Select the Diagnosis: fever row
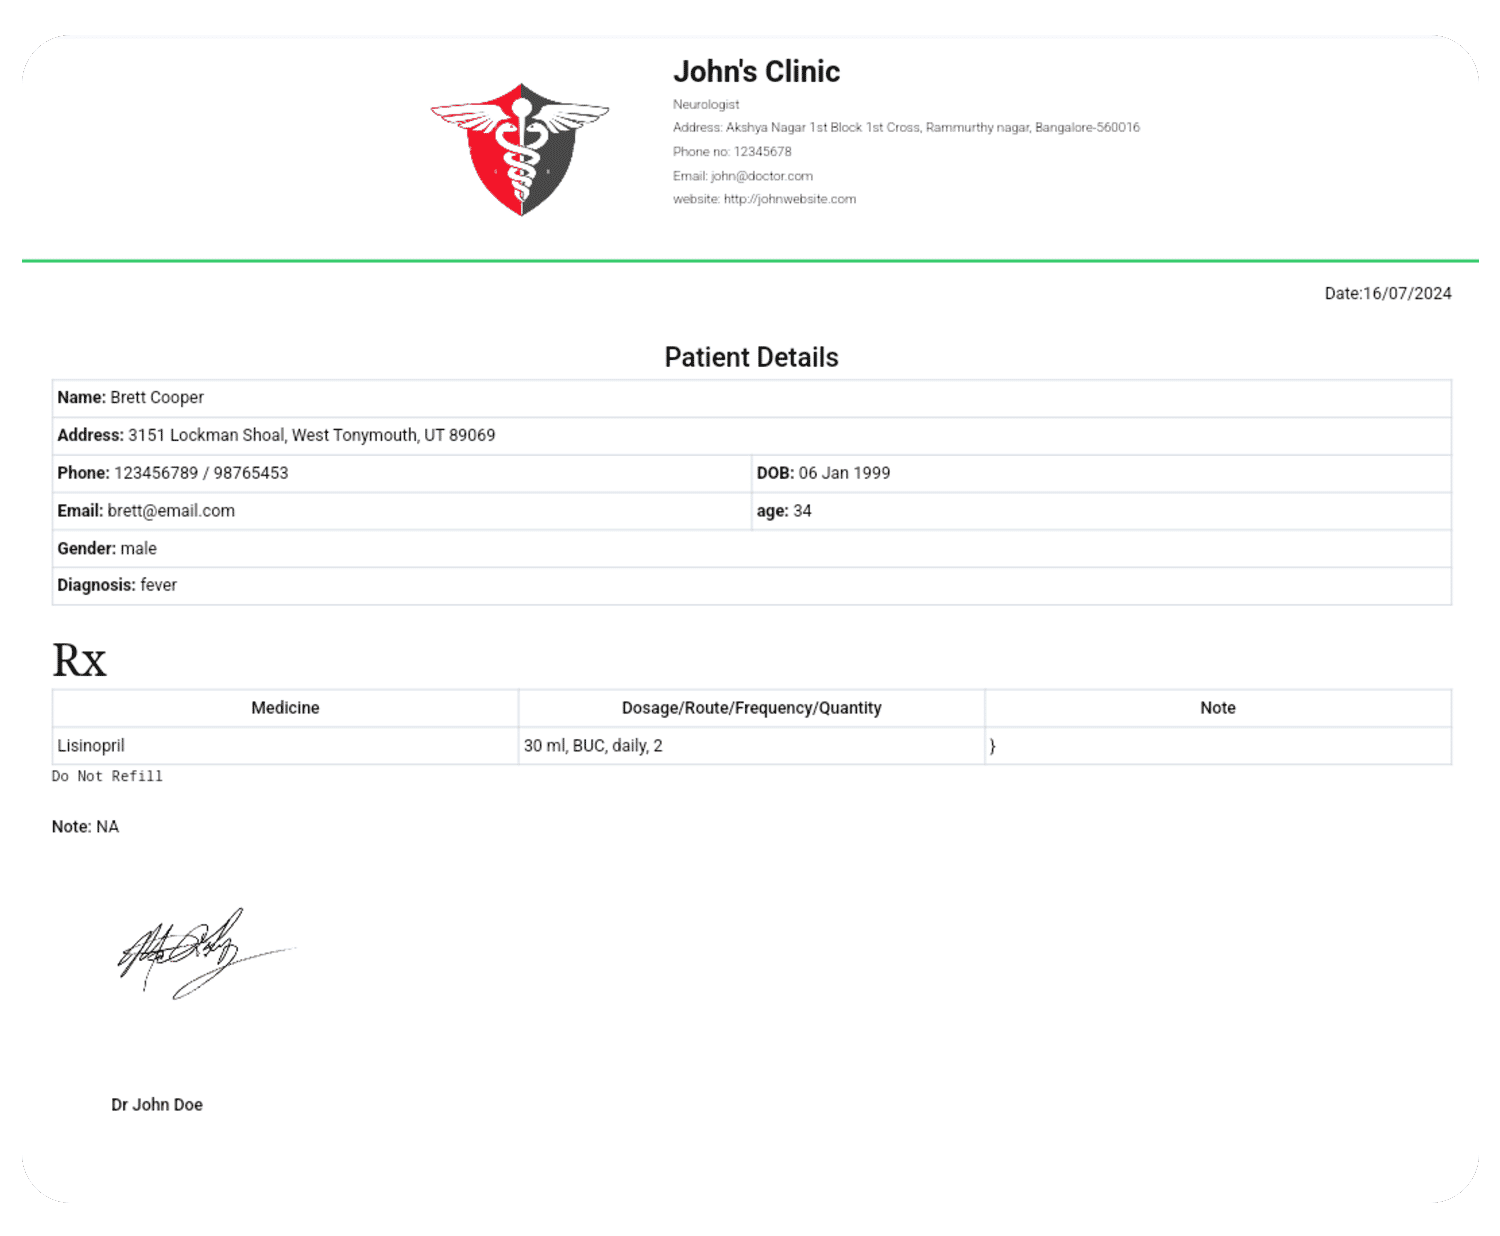Screen dimensions: 1500x1236 751,585
